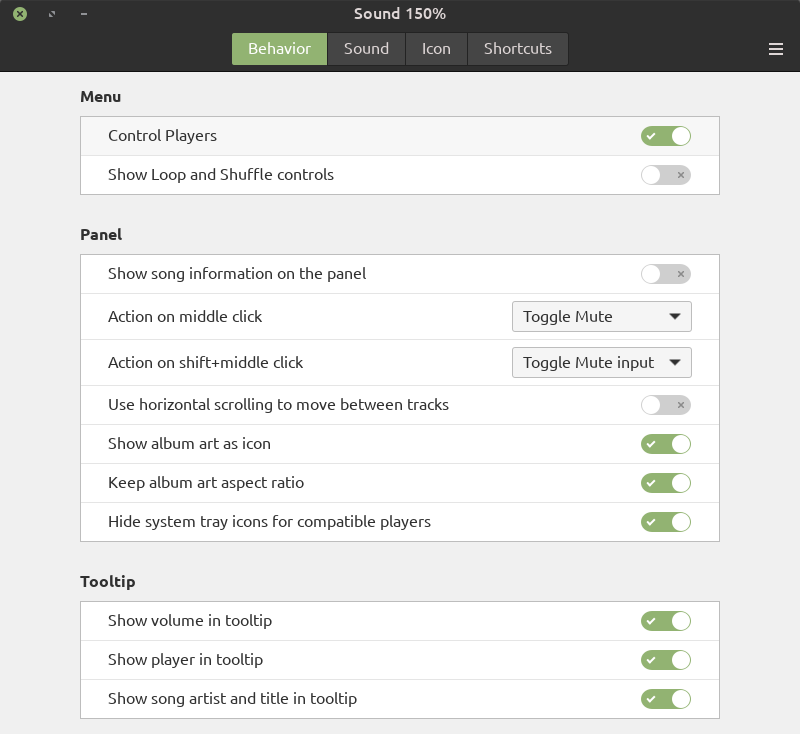Viewport: 800px width, 734px height.
Task: Toggle Show player in tooltip off
Action: tap(666, 660)
